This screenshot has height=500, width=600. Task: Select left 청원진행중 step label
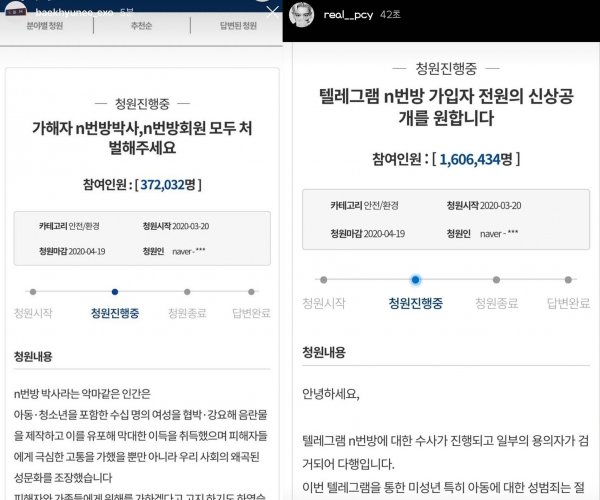(115, 313)
